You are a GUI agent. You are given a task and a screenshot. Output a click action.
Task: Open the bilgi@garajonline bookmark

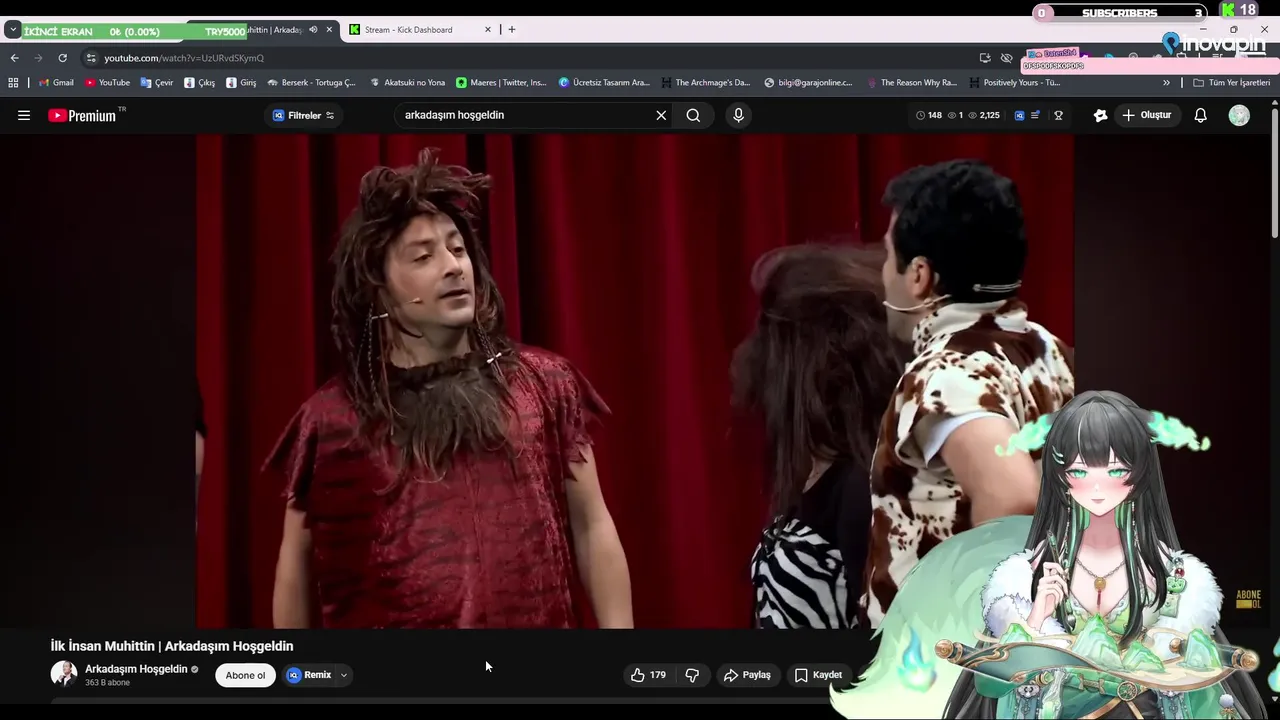point(808,83)
